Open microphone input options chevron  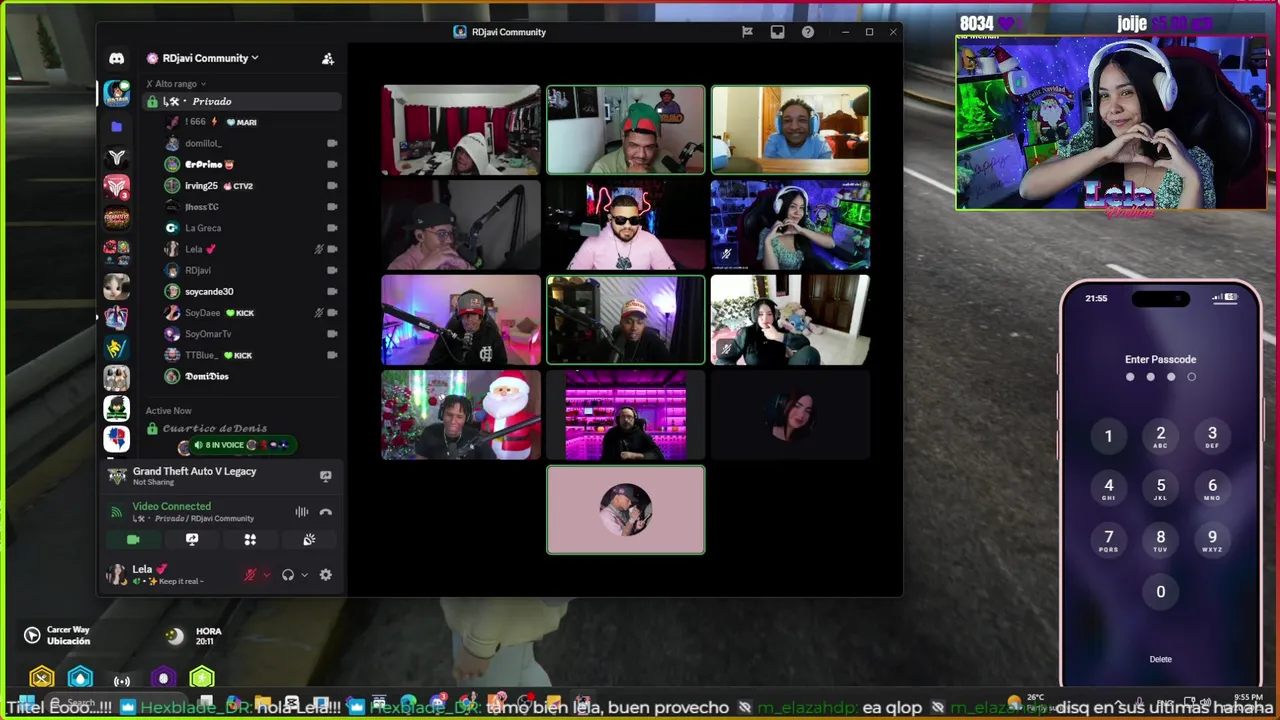click(x=266, y=575)
